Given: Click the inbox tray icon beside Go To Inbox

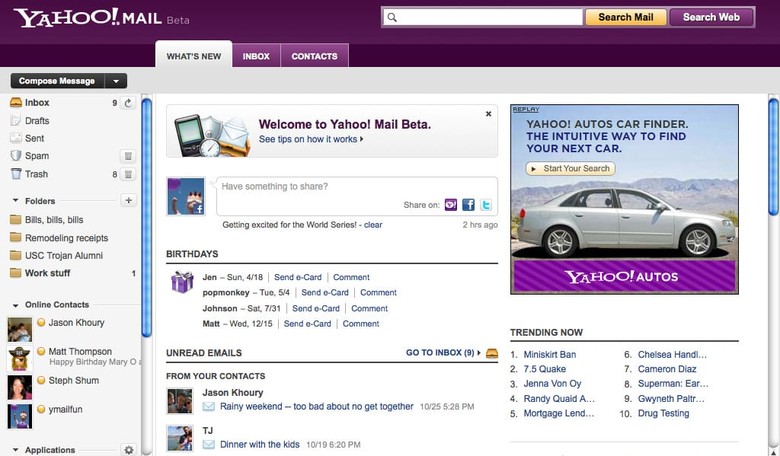Looking at the screenshot, I should [x=491, y=353].
